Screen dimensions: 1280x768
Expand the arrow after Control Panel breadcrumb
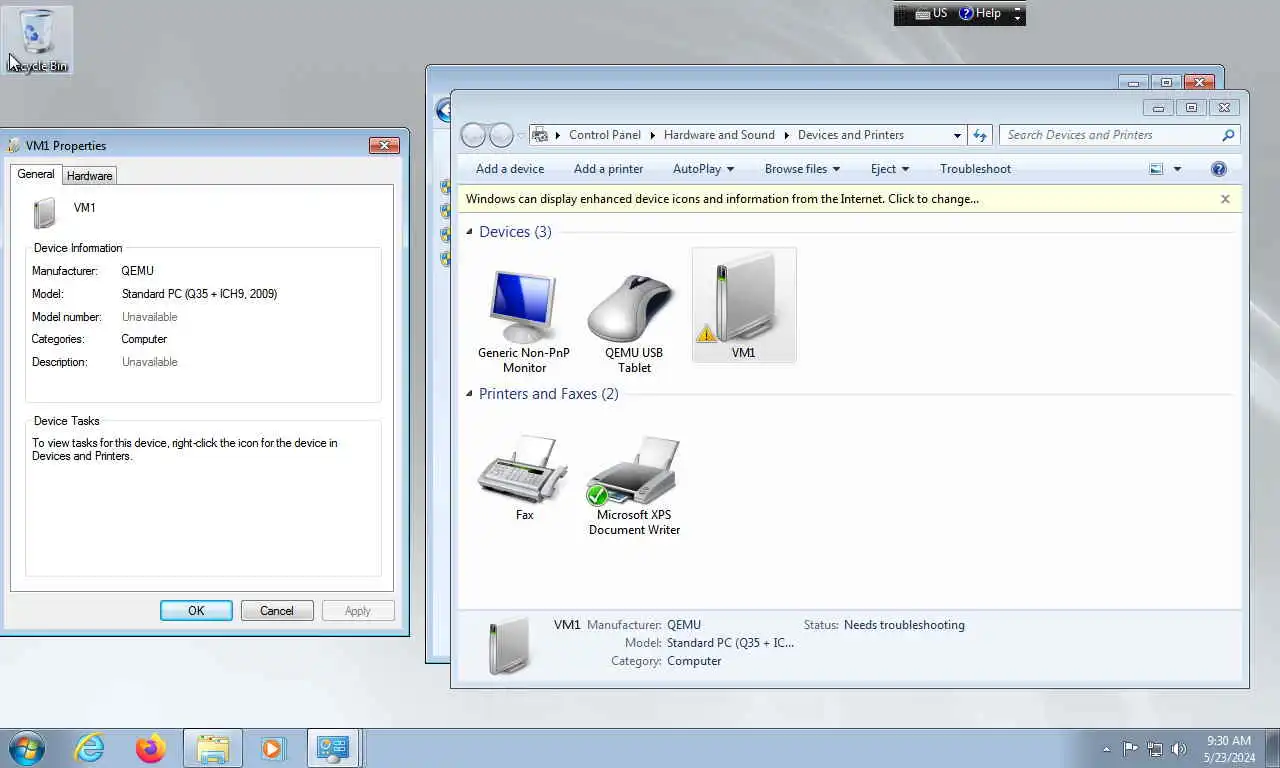652,135
